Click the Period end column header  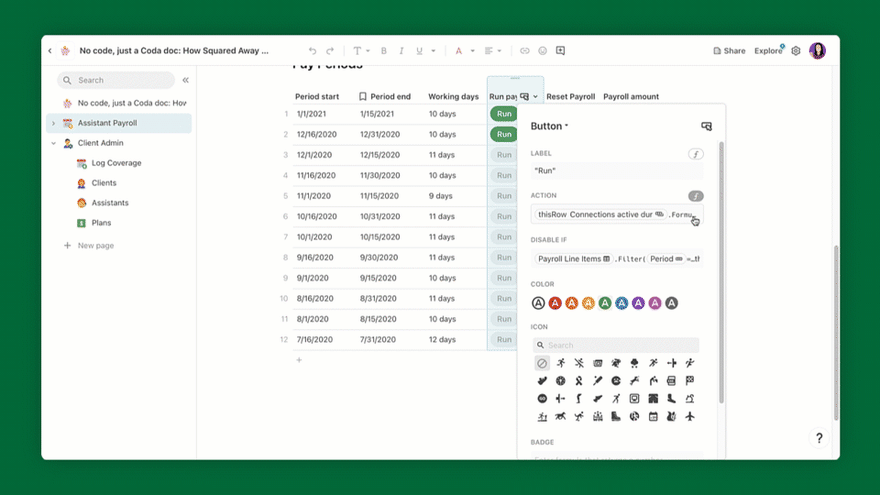coord(384,97)
